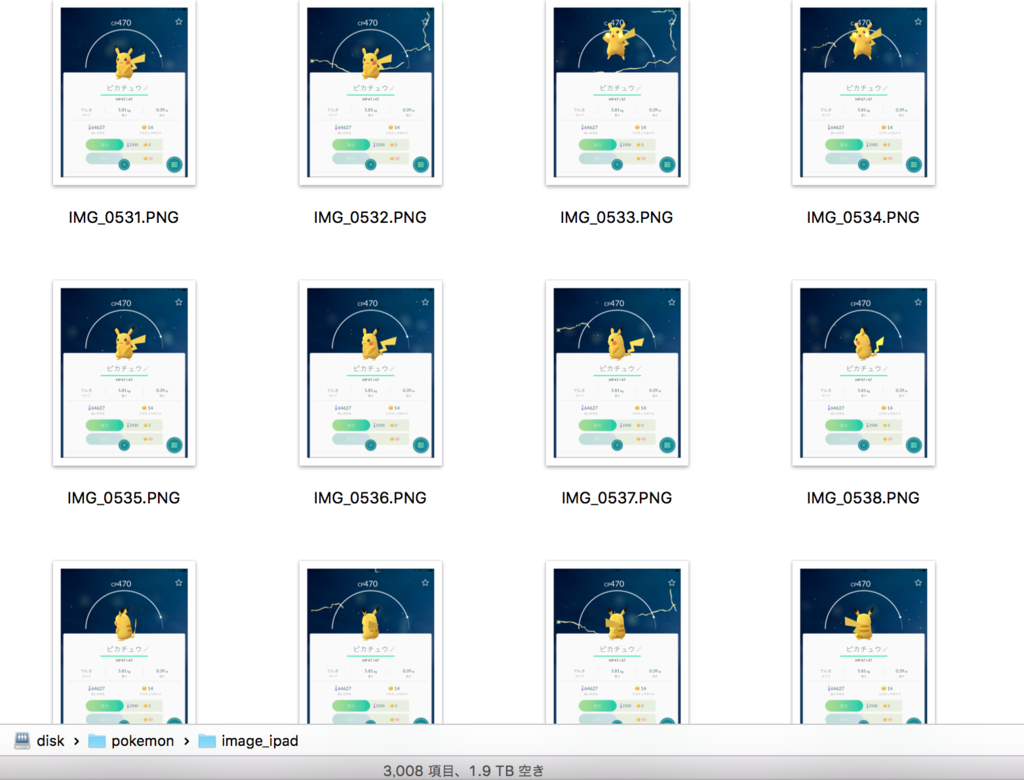Select the IMG_0536.PNG thumbnail
The height and width of the screenshot is (780, 1024).
click(370, 373)
